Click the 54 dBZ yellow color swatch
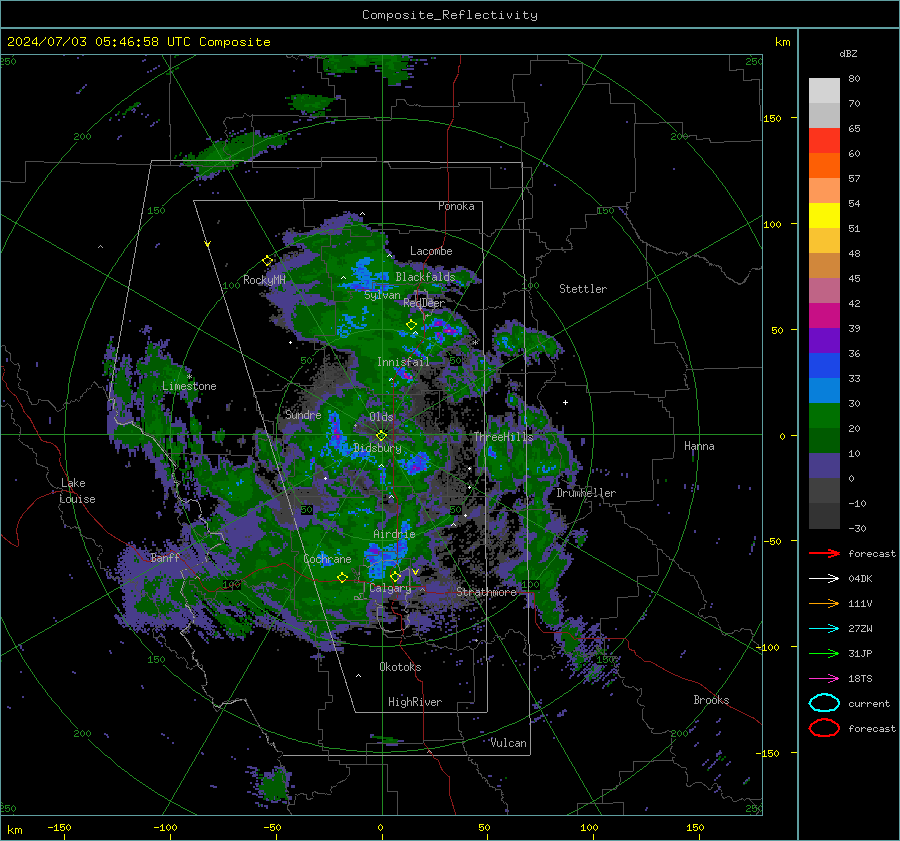This screenshot has width=900, height=841. pyautogui.click(x=824, y=215)
